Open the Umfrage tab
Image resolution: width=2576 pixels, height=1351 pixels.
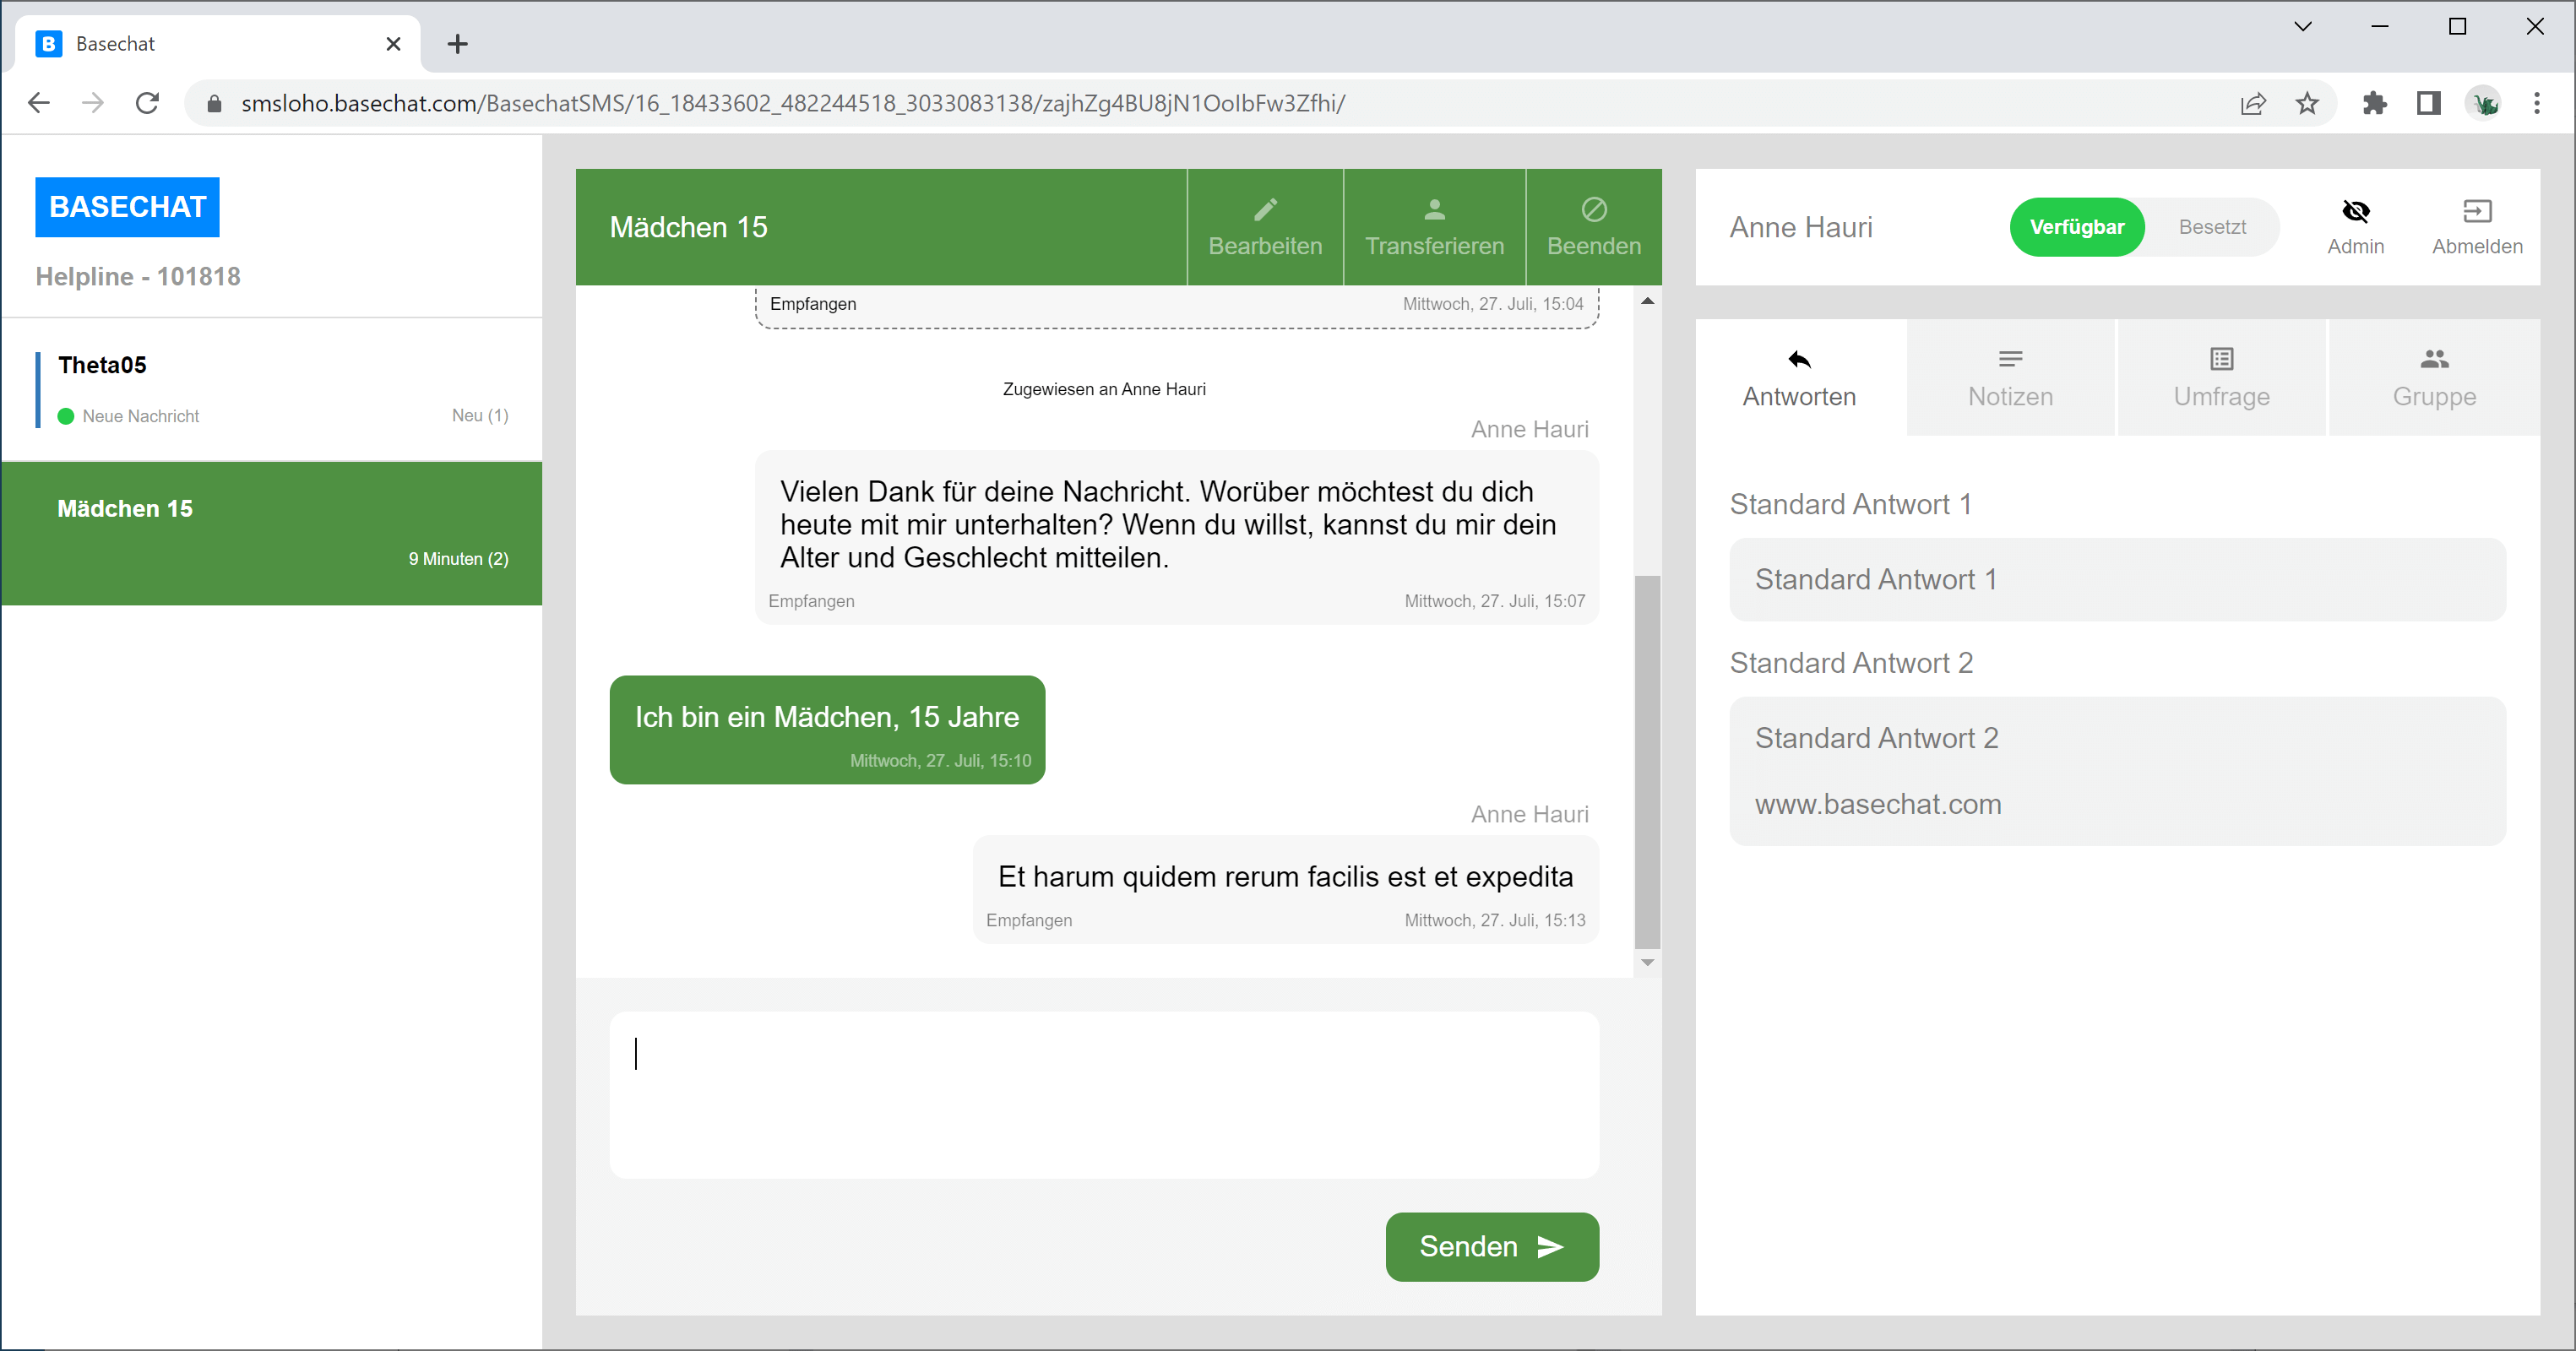pos(2221,378)
